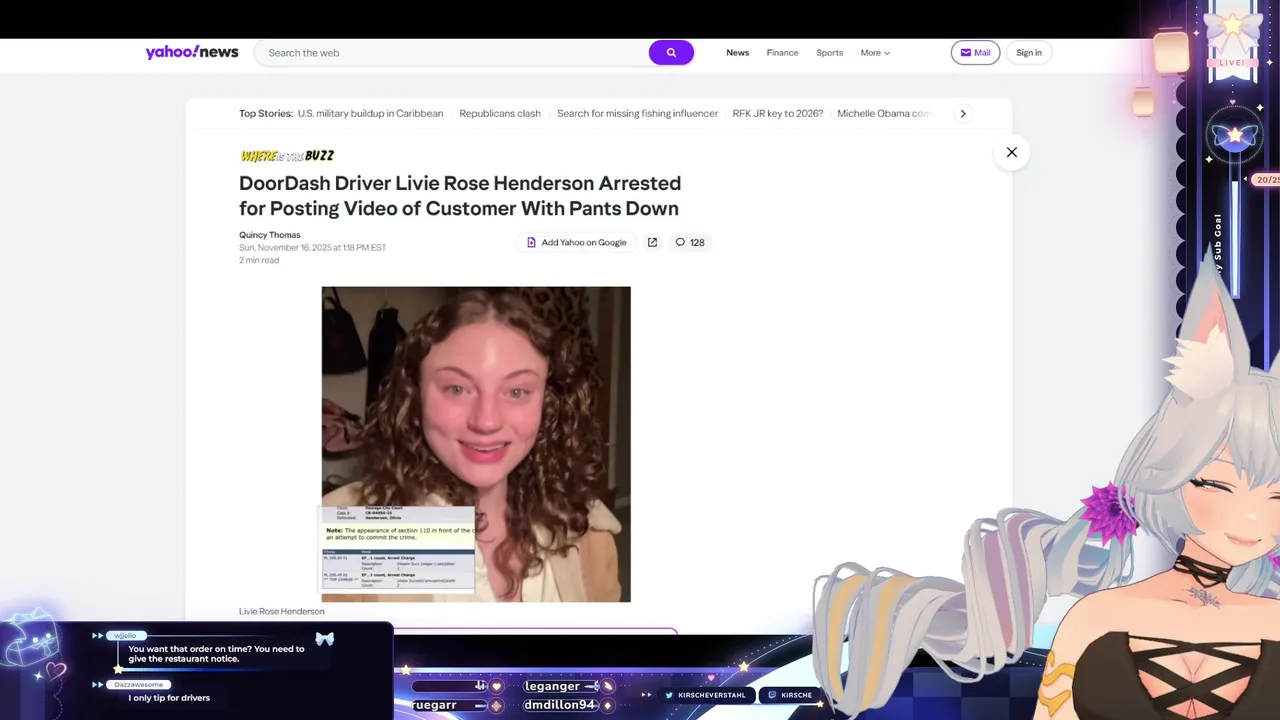This screenshot has width=1280, height=720.
Task: Open the Michelle Obama top story
Action: click(x=884, y=113)
